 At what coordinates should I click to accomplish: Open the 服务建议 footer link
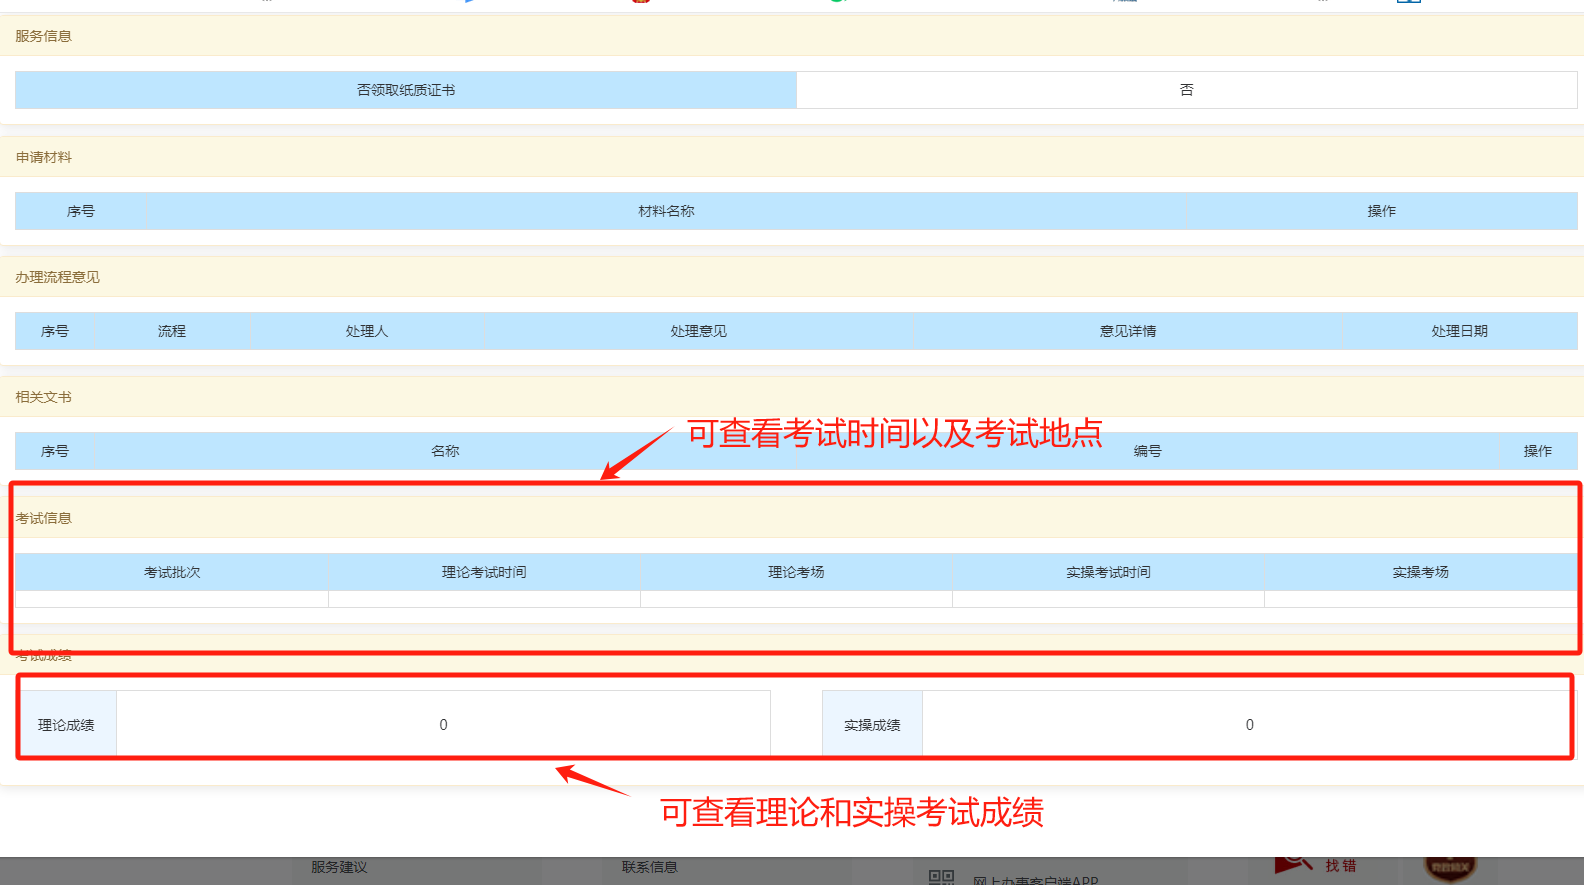point(339,867)
